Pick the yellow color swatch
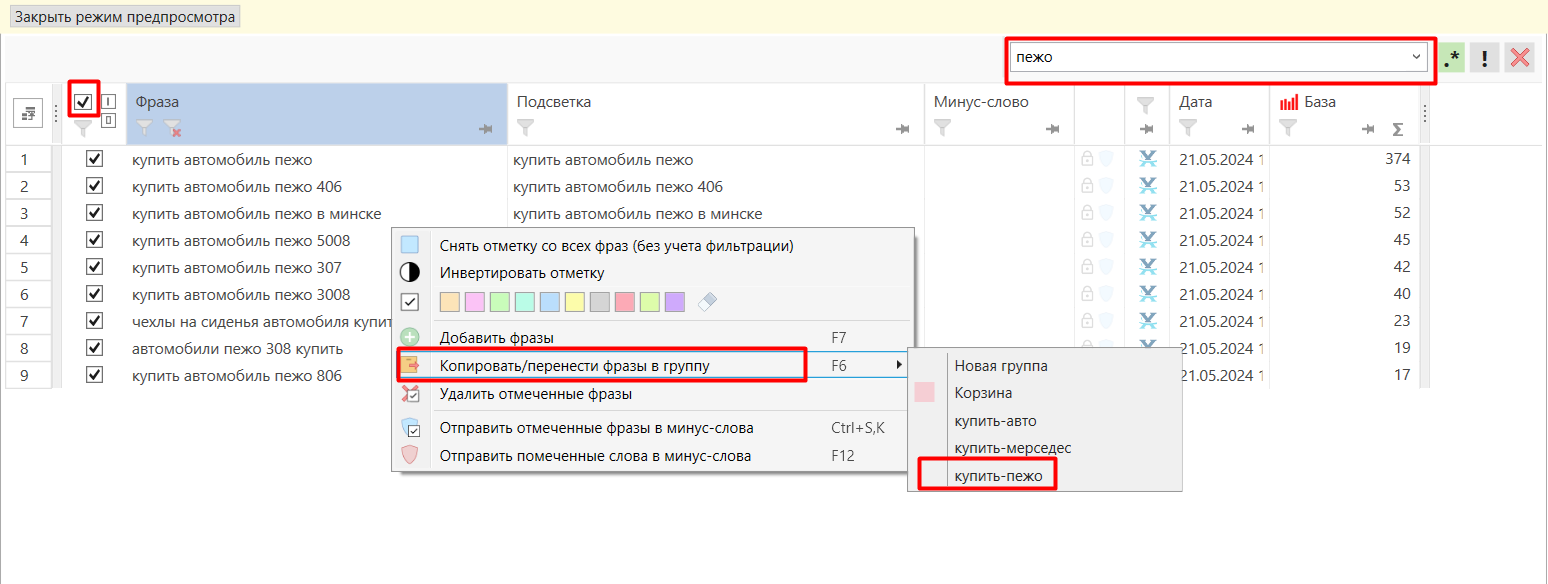This screenshot has height=584, width=1548. point(575,302)
